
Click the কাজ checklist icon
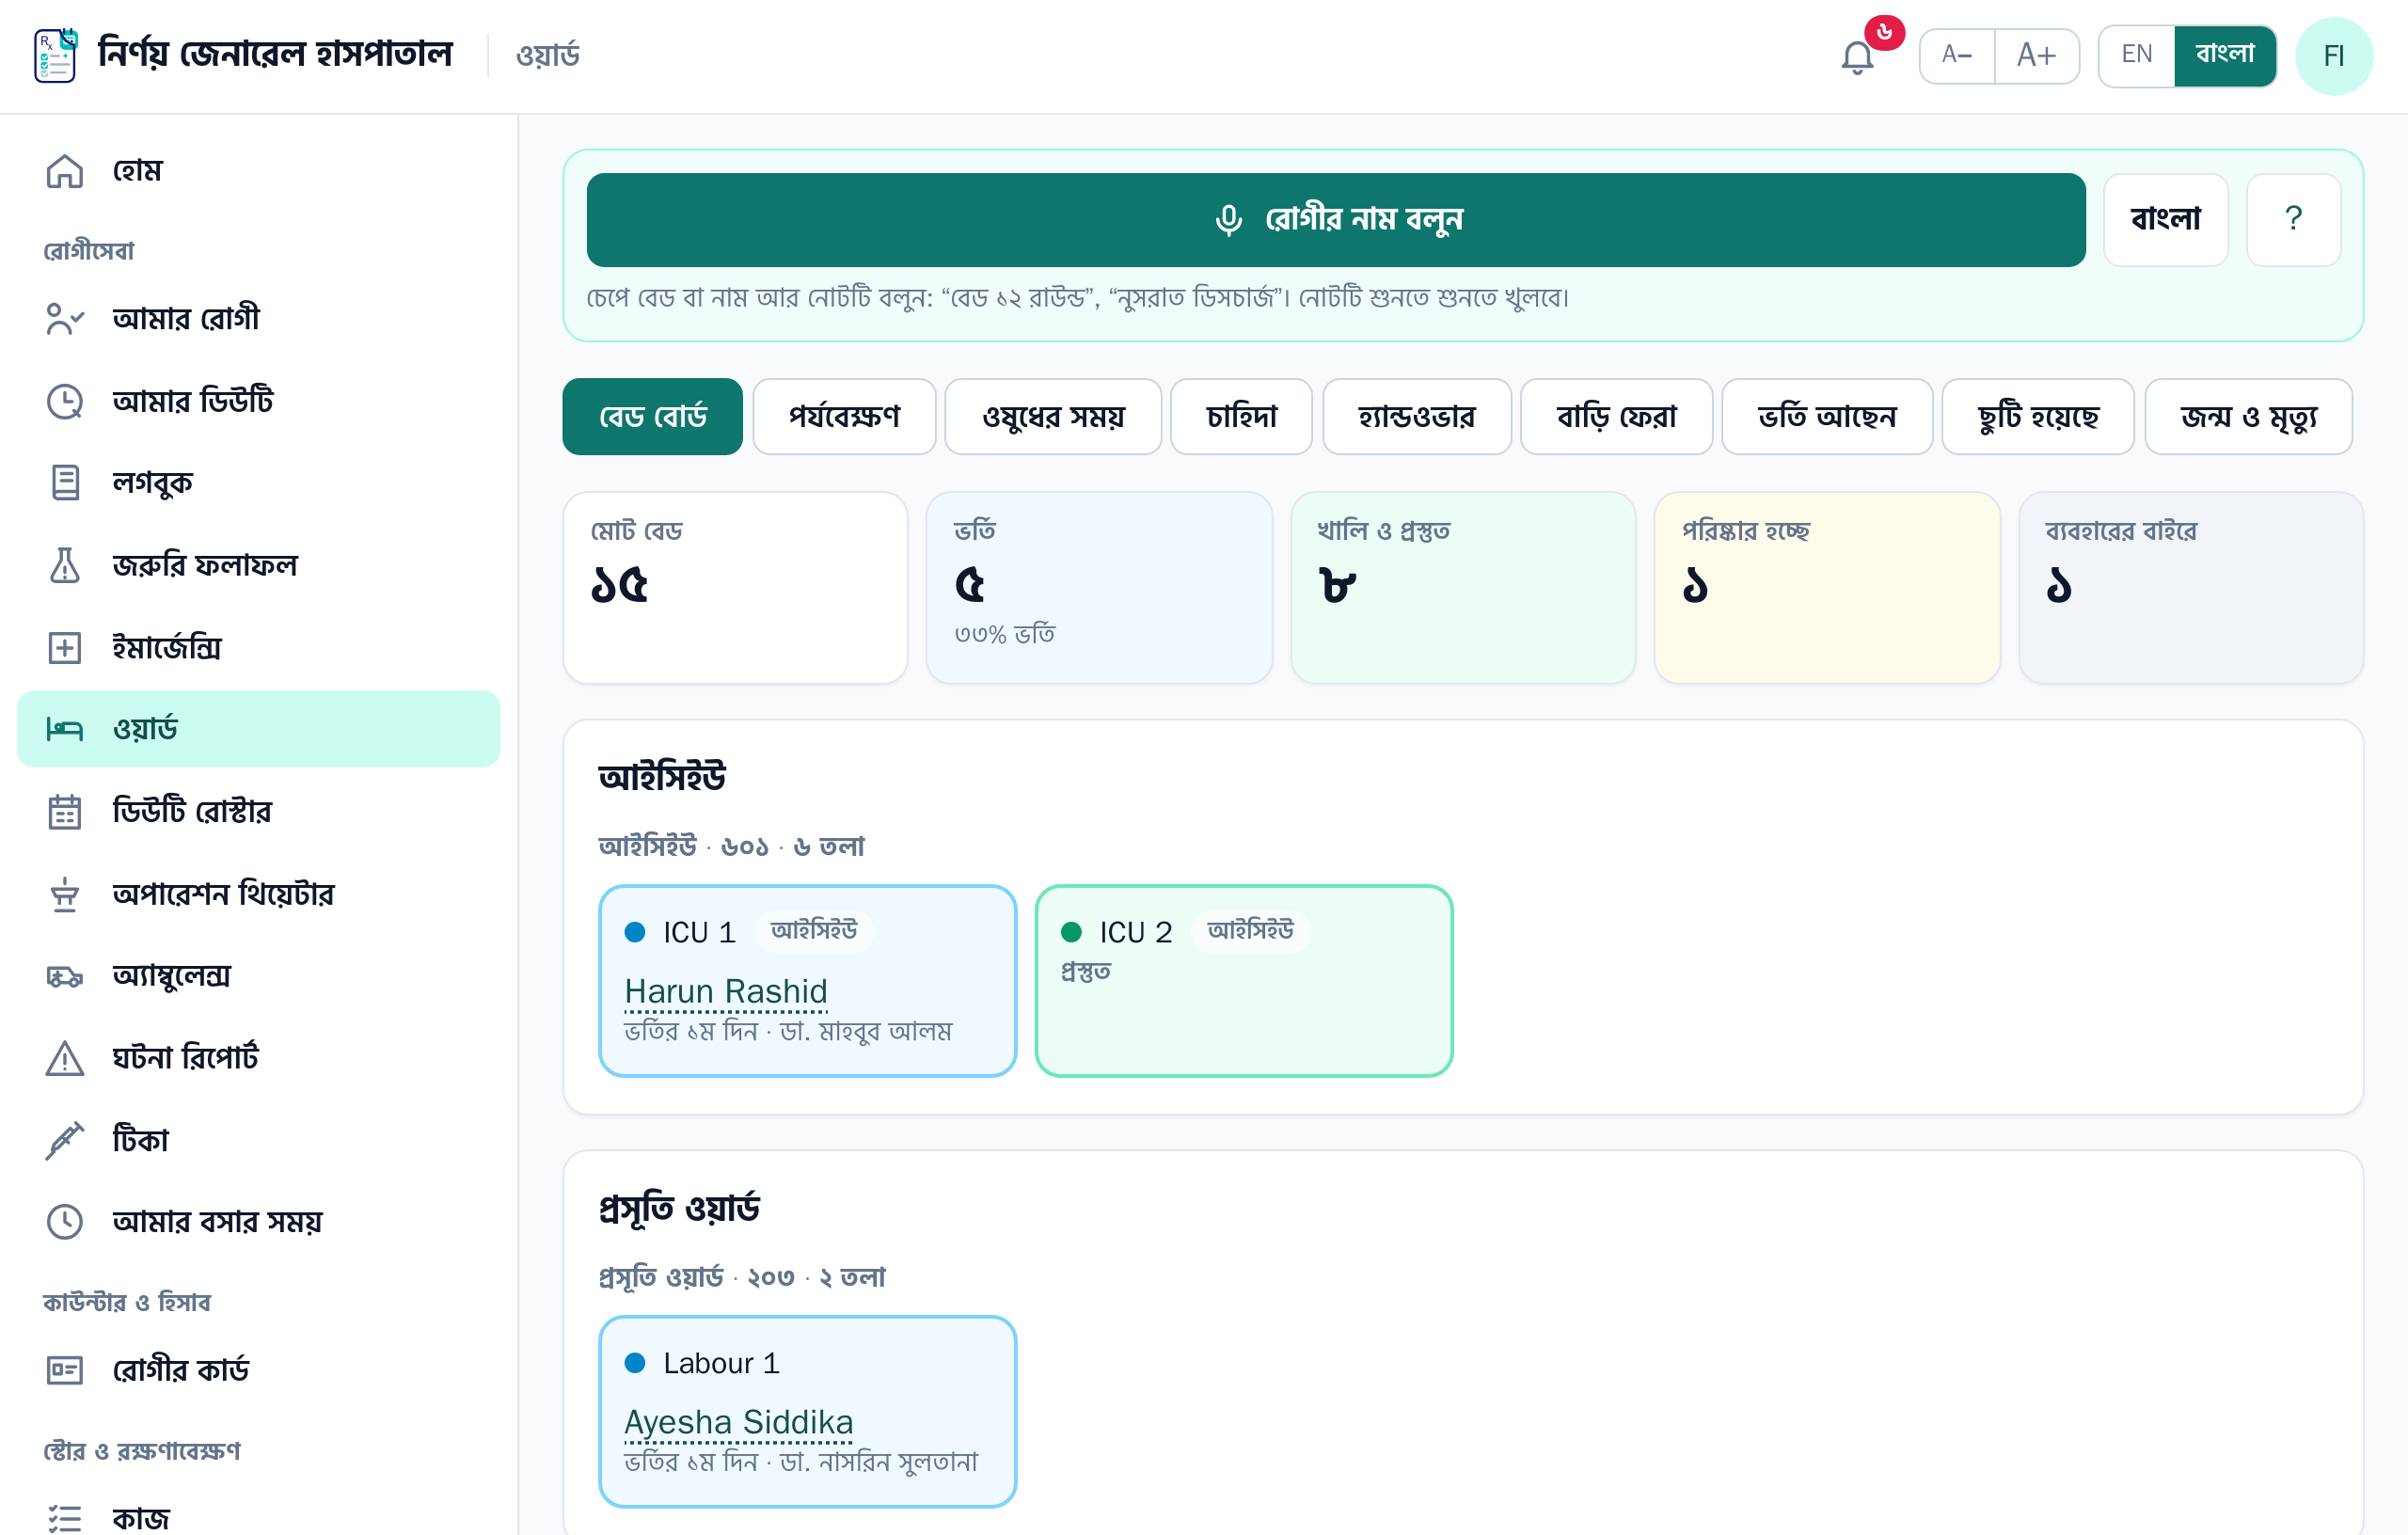(65, 1518)
